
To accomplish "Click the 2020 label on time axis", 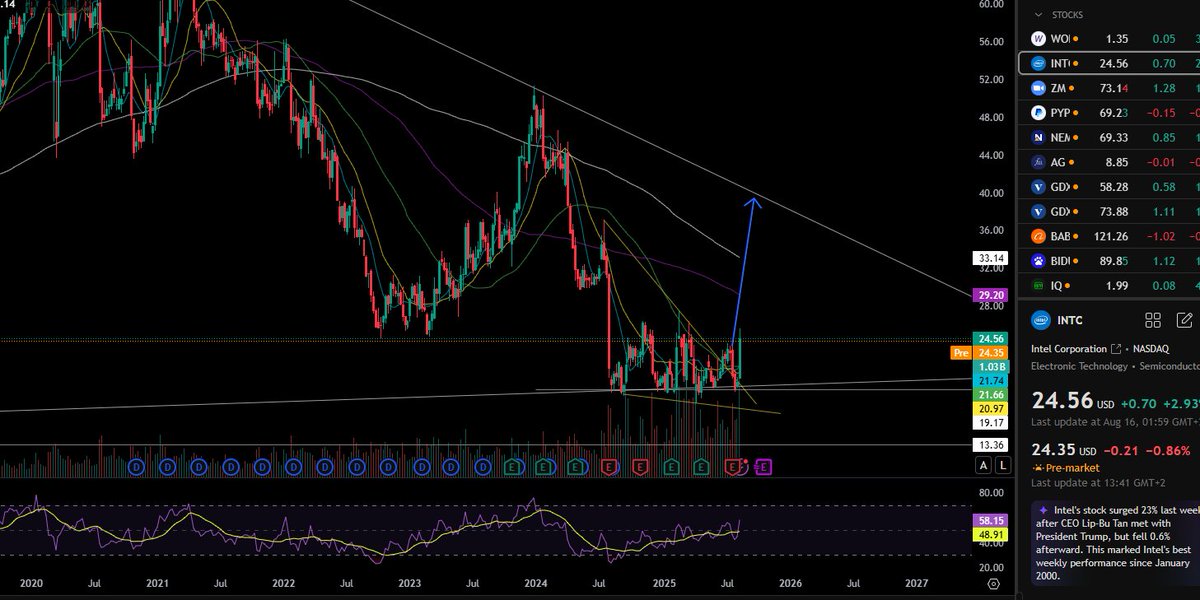I will click(32, 582).
